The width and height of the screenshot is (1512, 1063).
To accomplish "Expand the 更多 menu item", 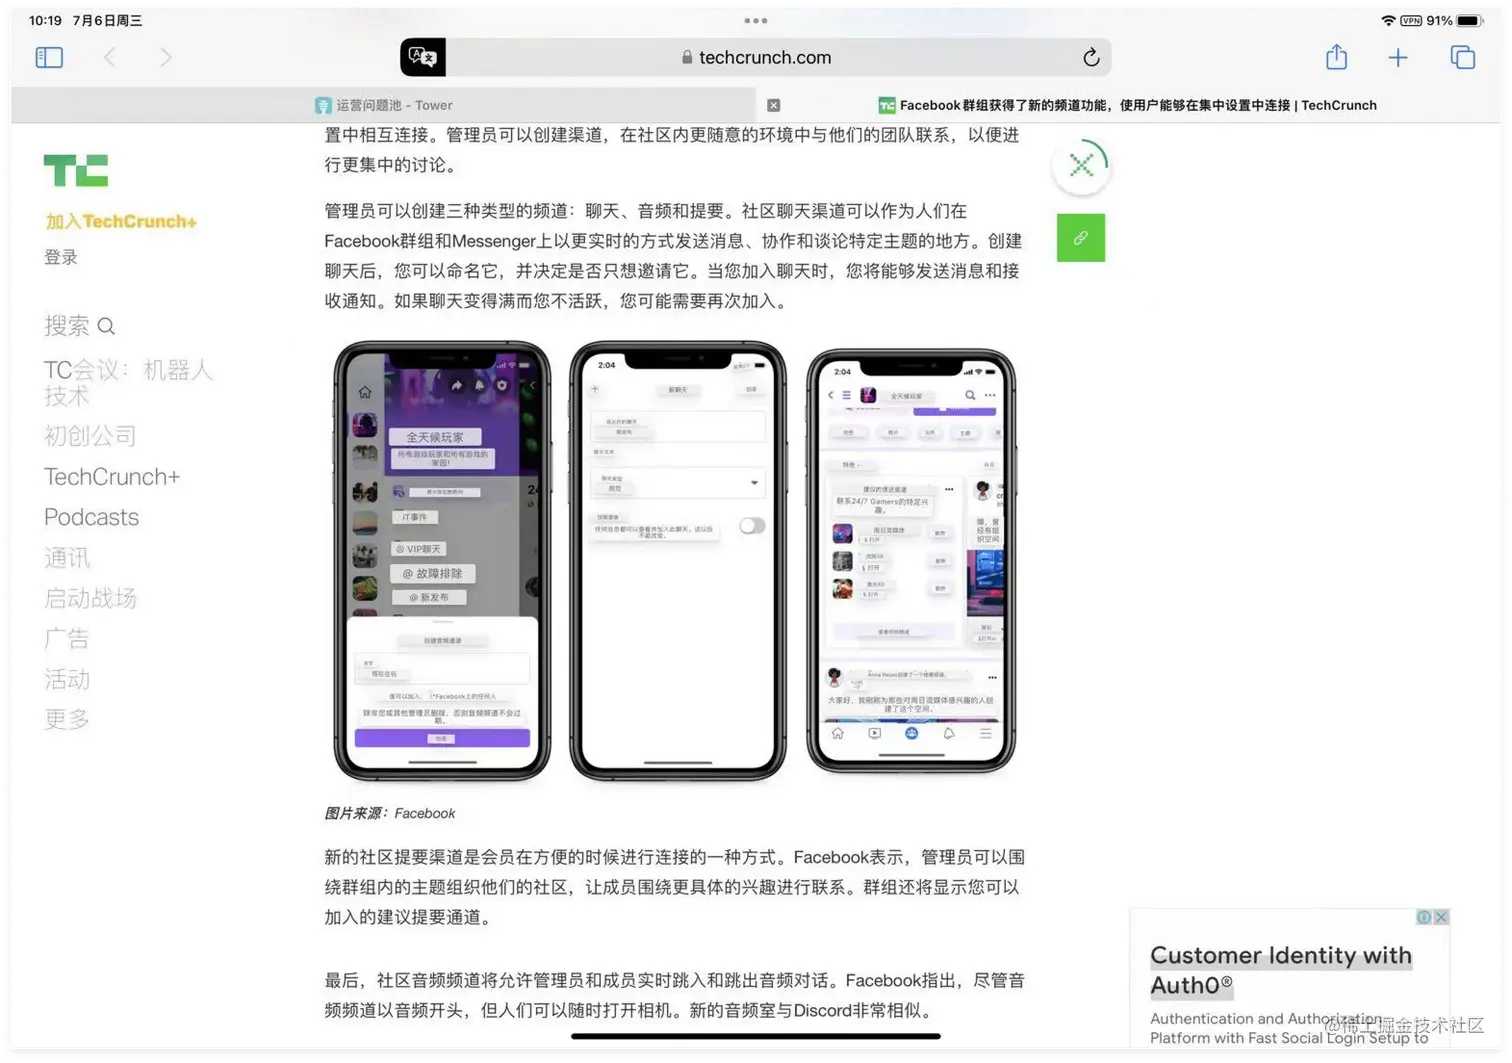I will coord(67,719).
